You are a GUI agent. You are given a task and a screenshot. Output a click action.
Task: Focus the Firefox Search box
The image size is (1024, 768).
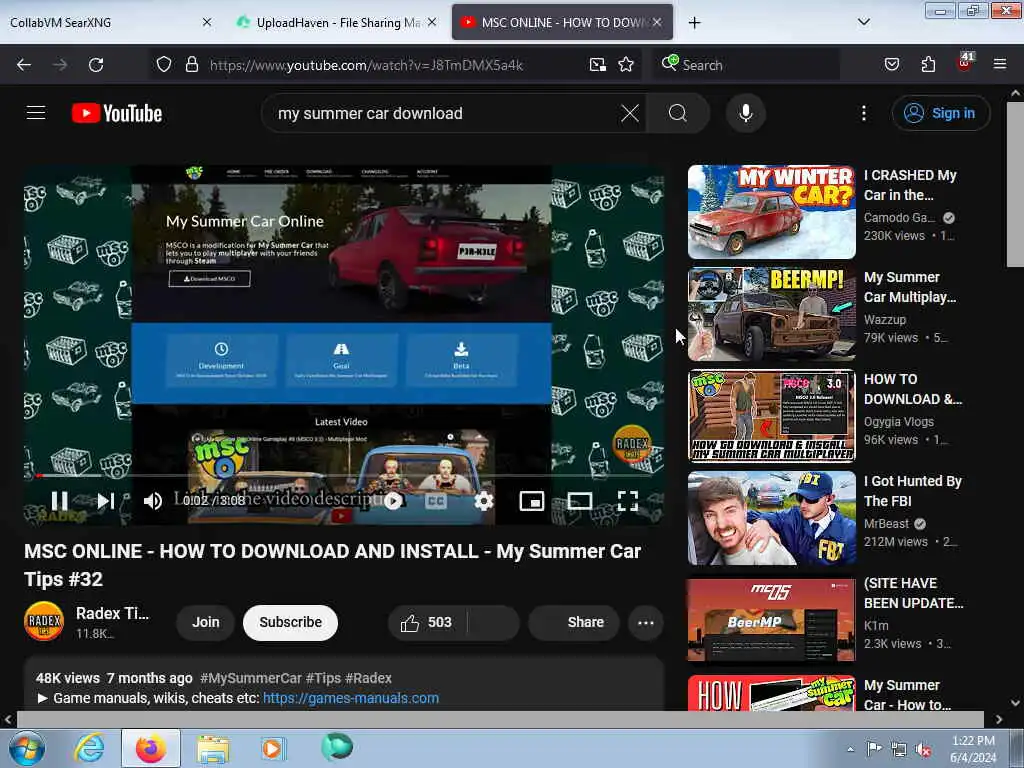(748, 65)
